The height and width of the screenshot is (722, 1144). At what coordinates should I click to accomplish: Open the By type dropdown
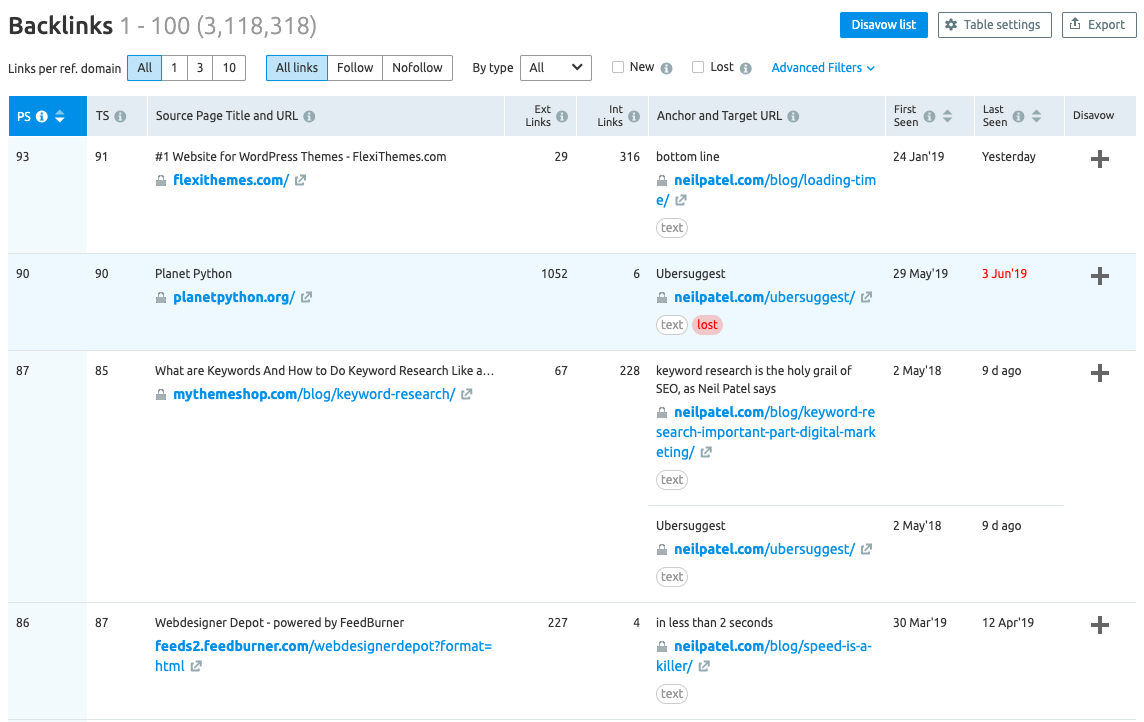556,68
